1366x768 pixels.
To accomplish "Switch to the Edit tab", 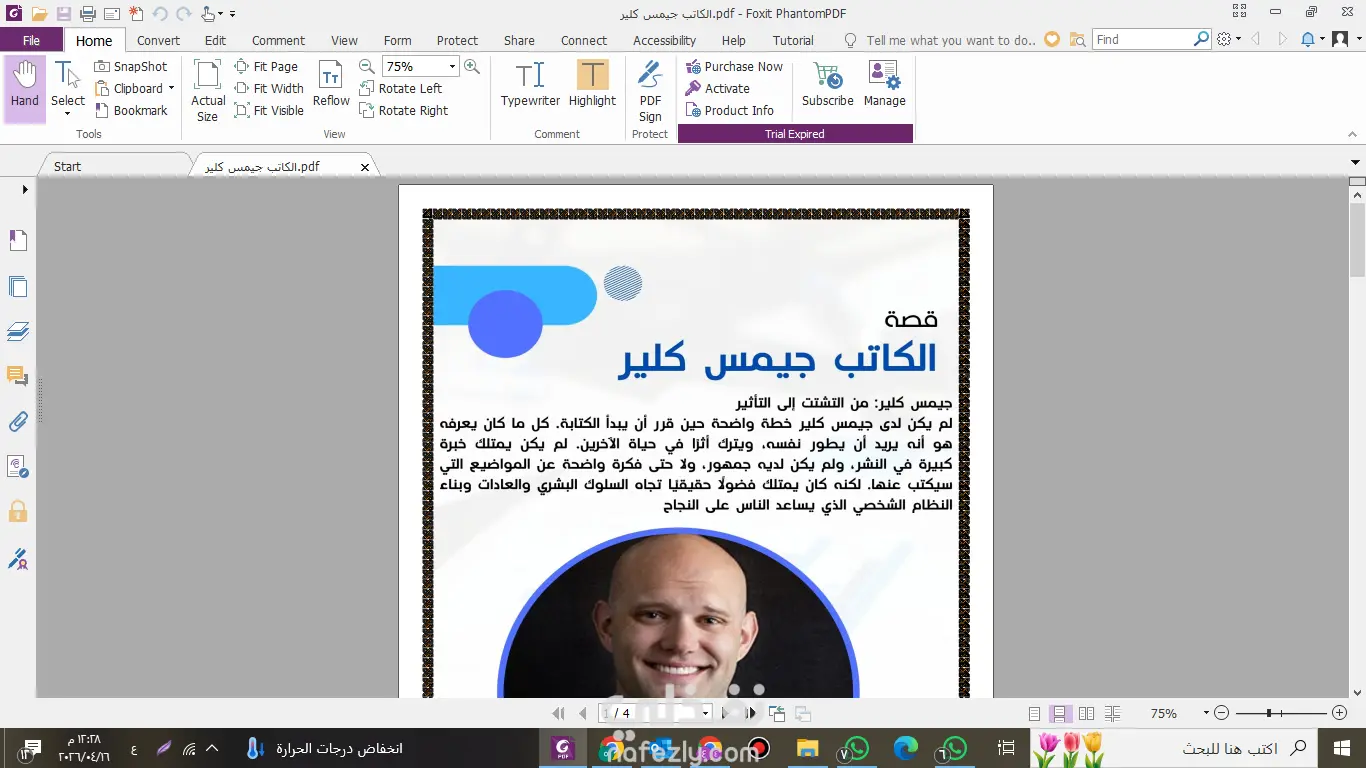I will point(215,40).
